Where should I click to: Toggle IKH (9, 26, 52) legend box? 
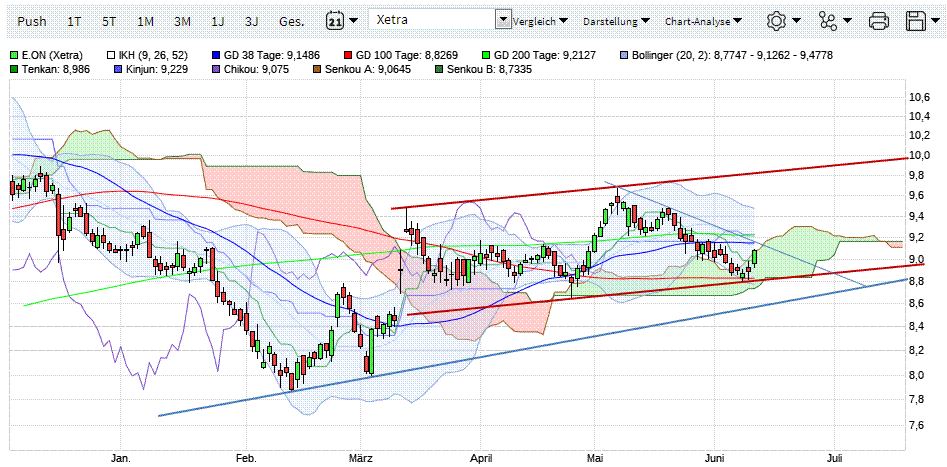click(111, 56)
